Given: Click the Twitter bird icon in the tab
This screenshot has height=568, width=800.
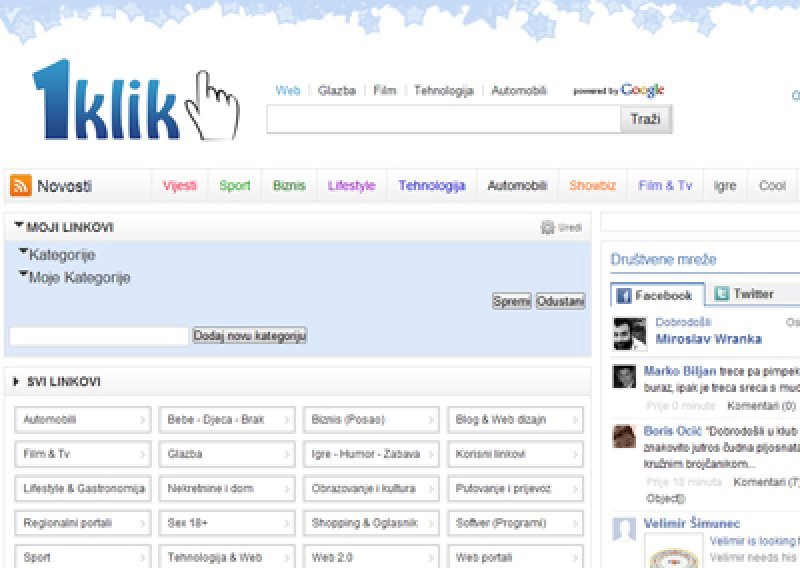Looking at the screenshot, I should point(721,293).
